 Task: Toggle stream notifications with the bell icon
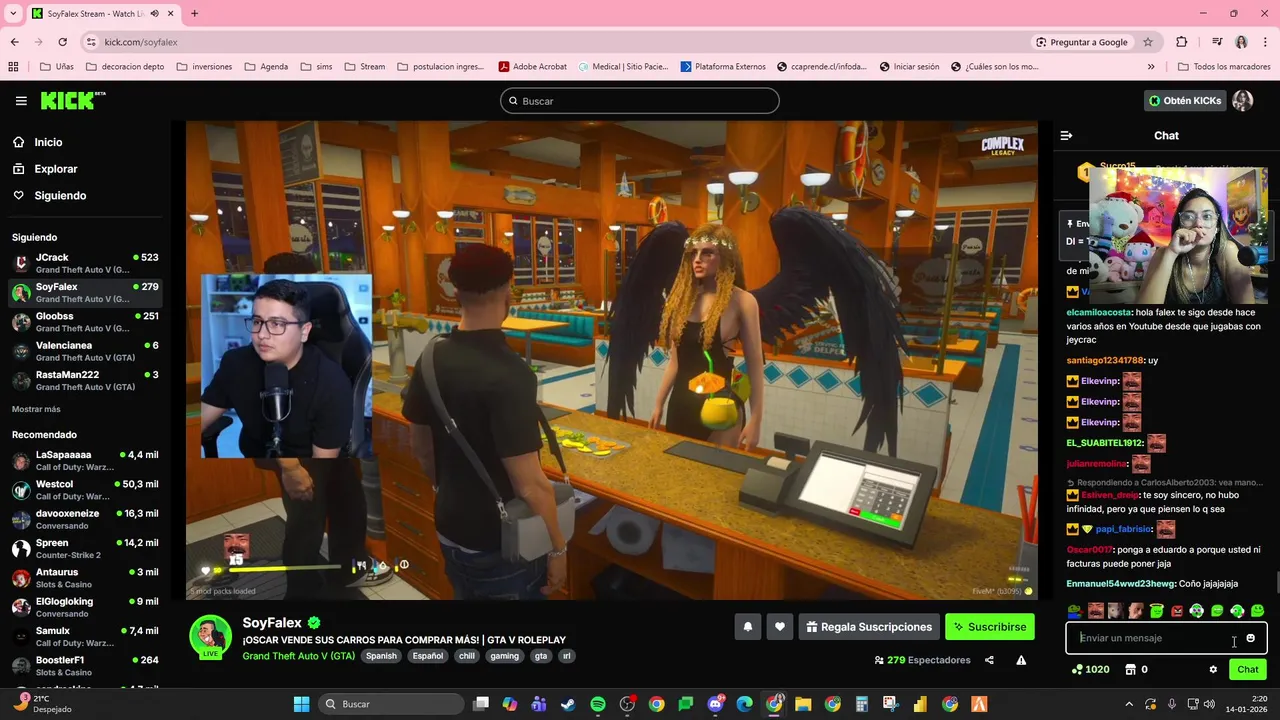coord(747,627)
